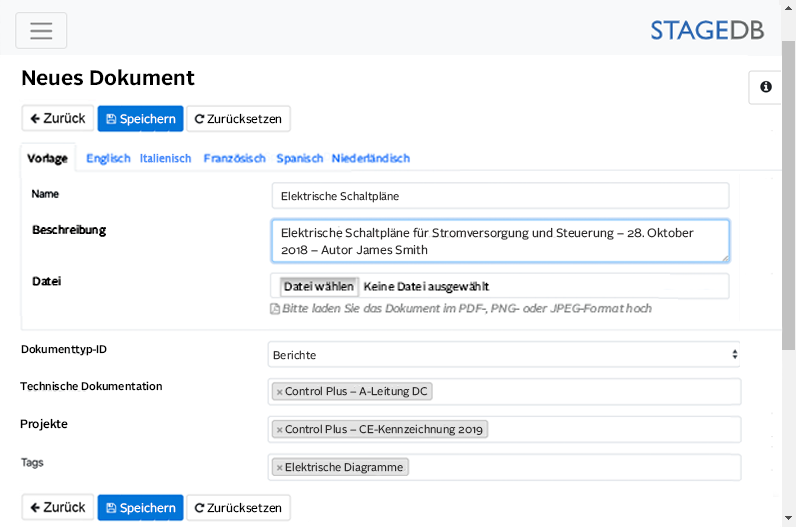This screenshot has width=796, height=527.
Task: Click the top Speichern save button
Action: point(140,119)
